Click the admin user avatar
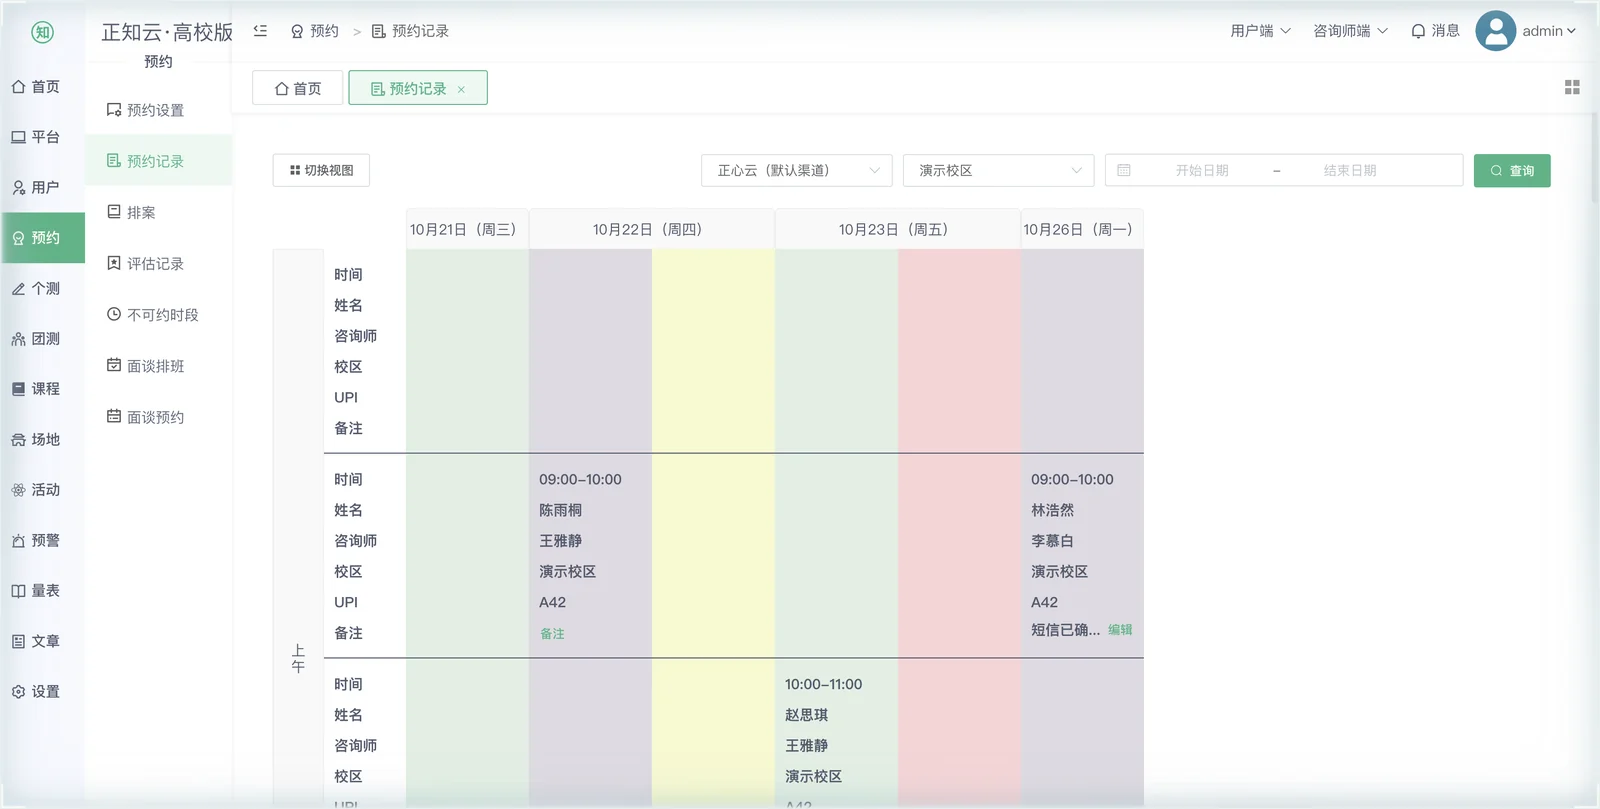 (x=1495, y=31)
